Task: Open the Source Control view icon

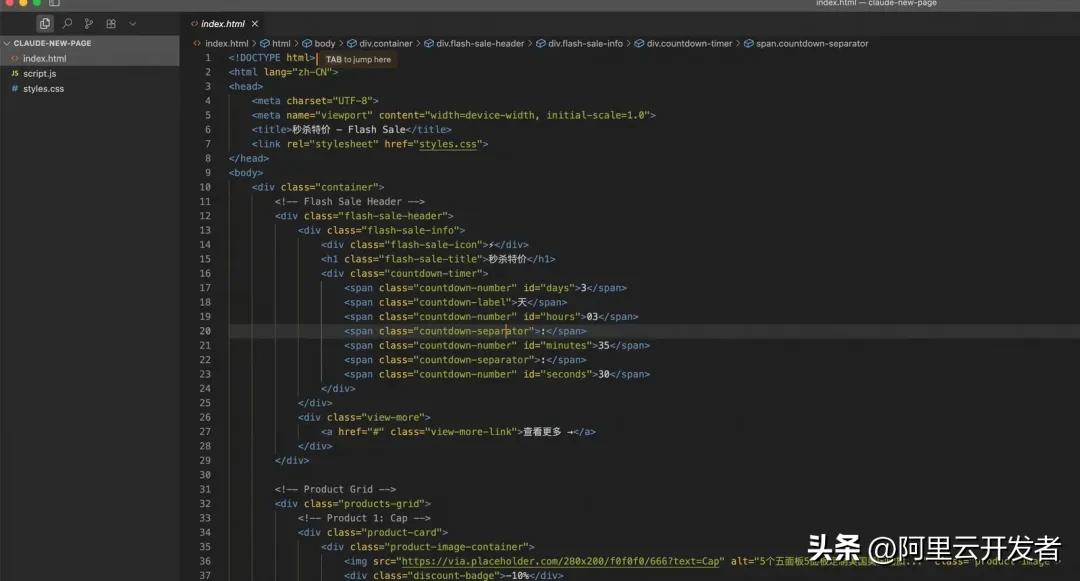Action: (89, 23)
